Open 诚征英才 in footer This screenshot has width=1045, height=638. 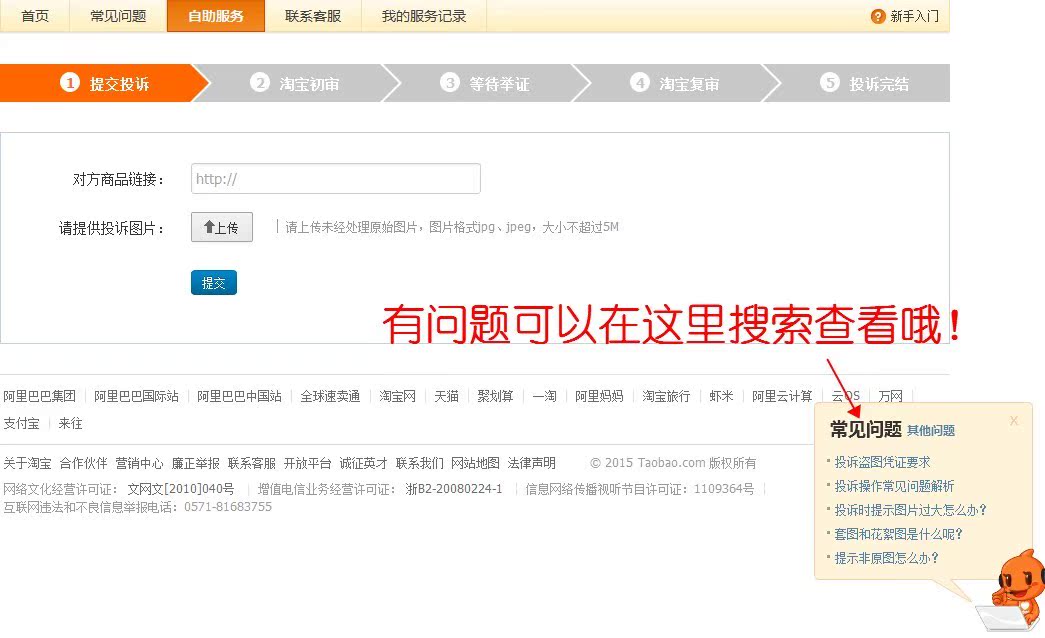click(x=363, y=463)
